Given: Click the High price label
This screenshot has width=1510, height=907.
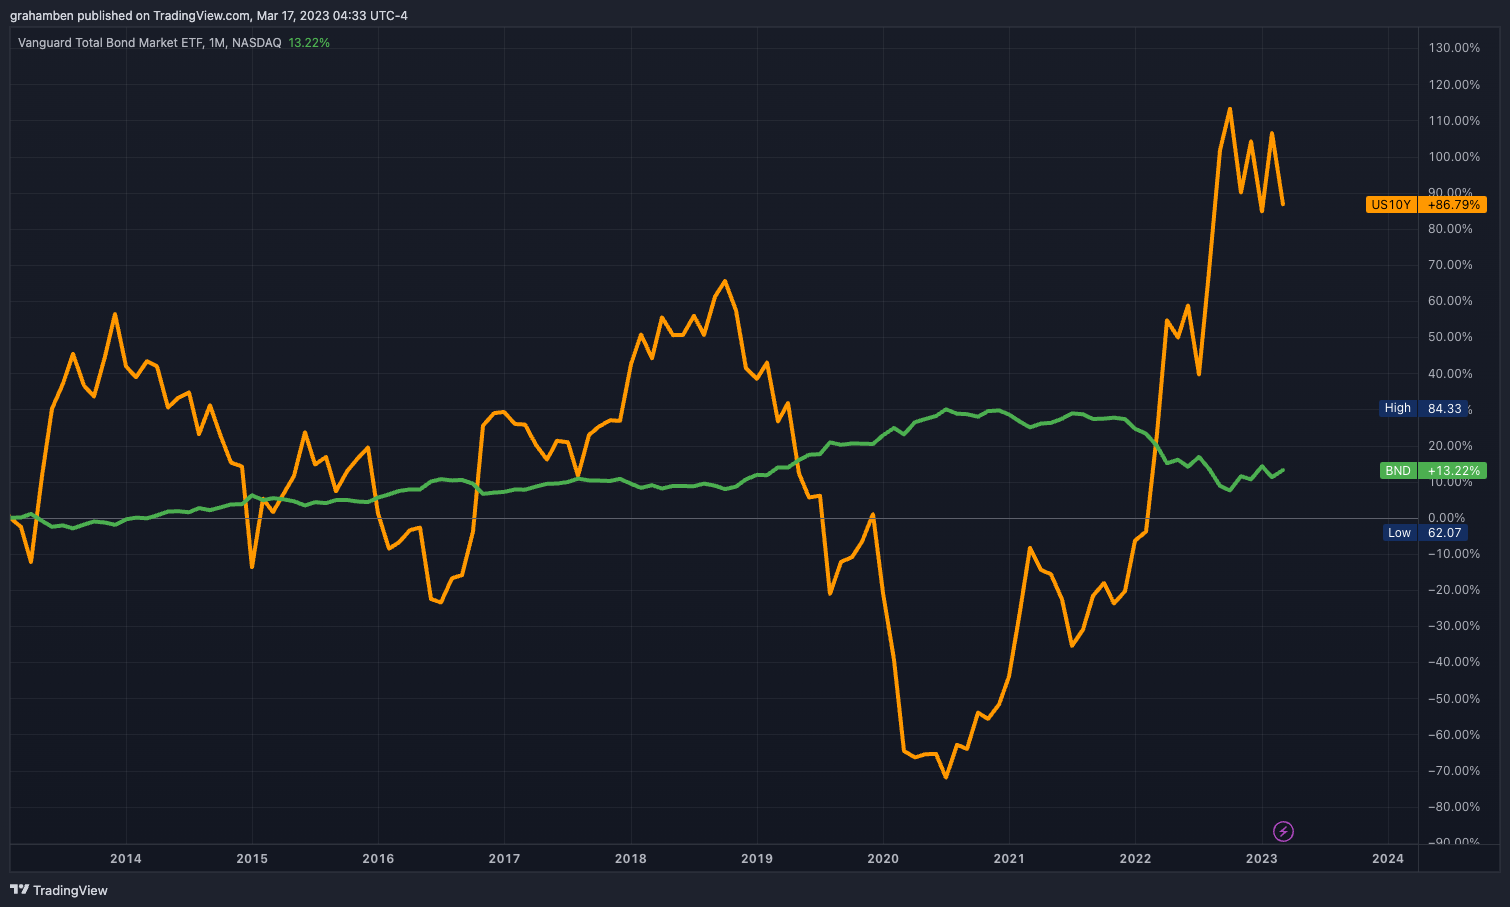Looking at the screenshot, I should (x=1398, y=408).
